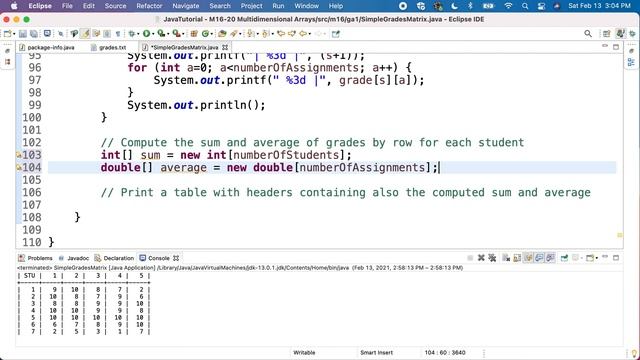Toggle Pin Console

point(564,258)
